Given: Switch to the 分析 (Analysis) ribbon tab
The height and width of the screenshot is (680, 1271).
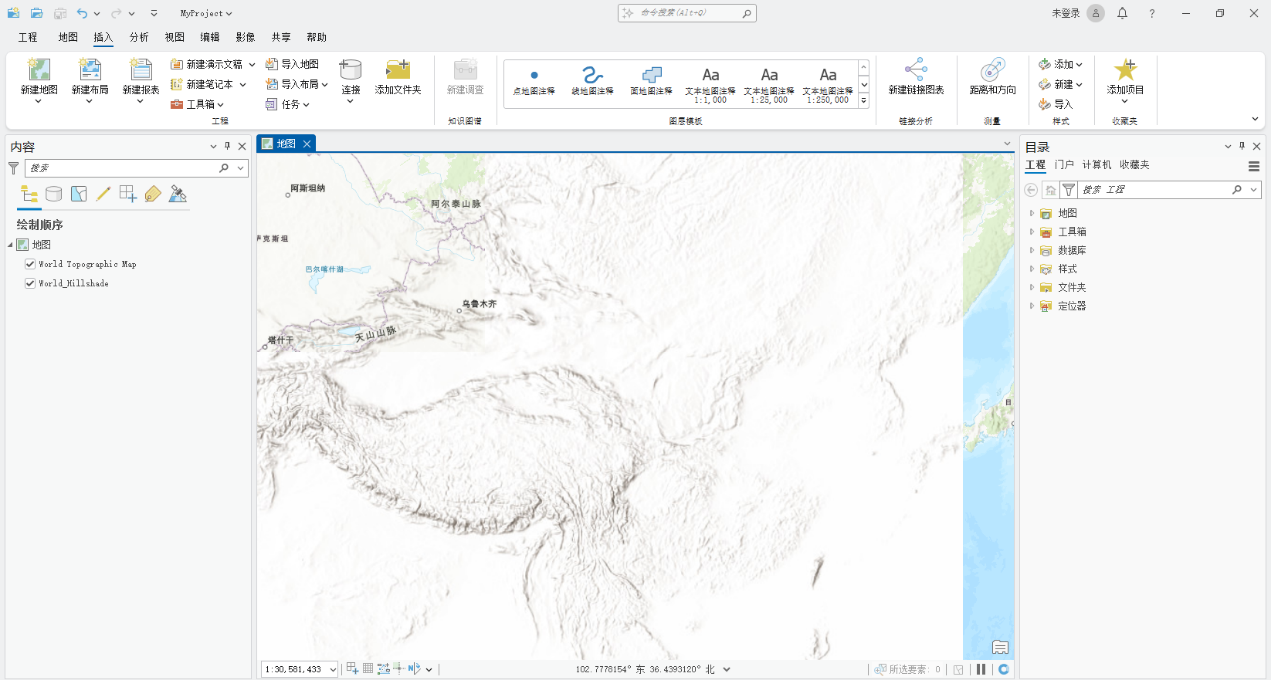Looking at the screenshot, I should click(x=139, y=37).
